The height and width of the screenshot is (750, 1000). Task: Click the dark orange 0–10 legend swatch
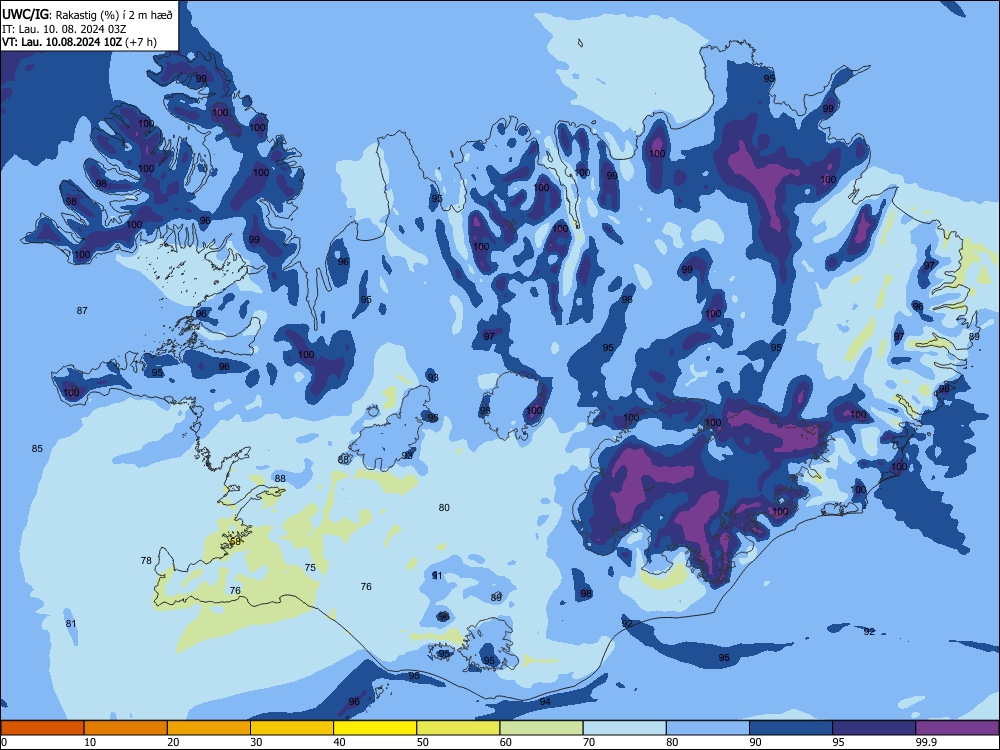[42, 728]
